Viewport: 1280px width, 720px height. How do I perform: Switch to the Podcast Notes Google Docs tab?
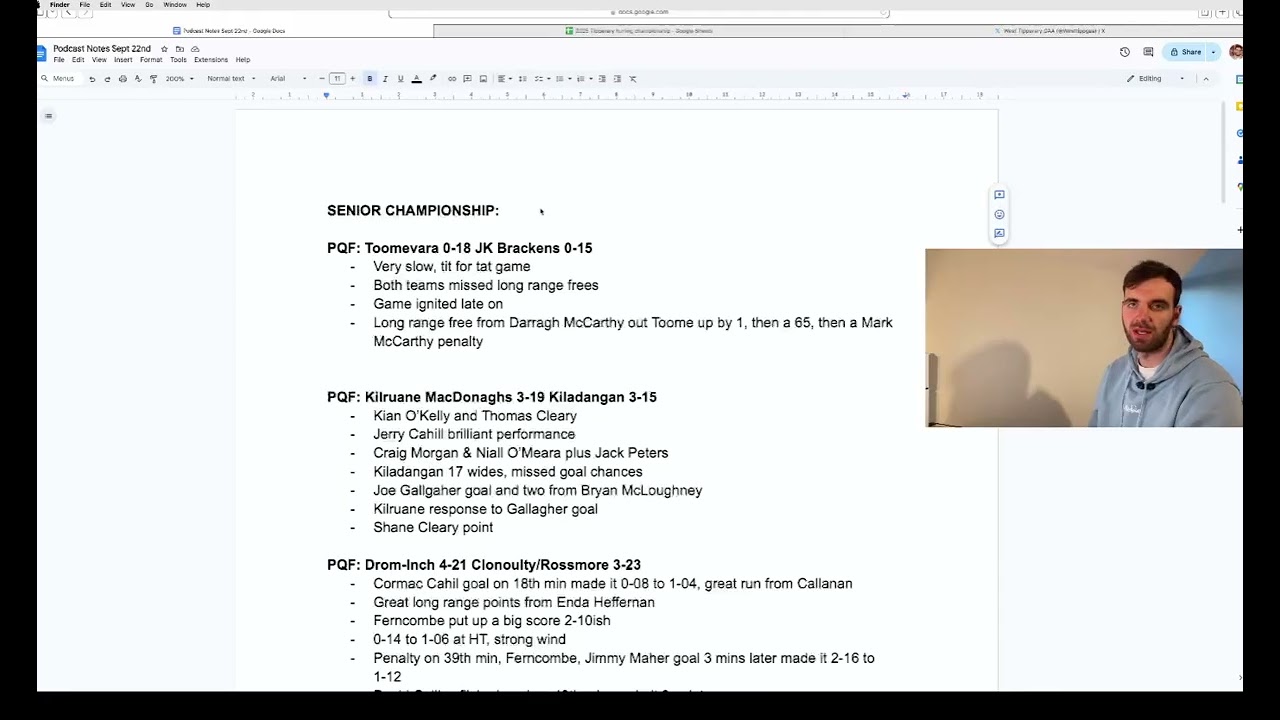[235, 31]
